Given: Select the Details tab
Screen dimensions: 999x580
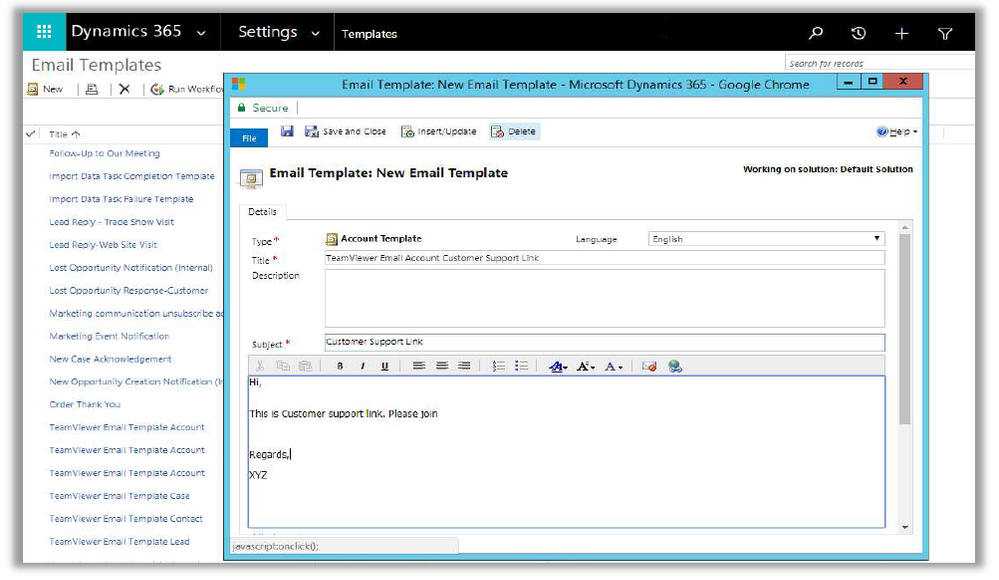Looking at the screenshot, I should pos(263,212).
